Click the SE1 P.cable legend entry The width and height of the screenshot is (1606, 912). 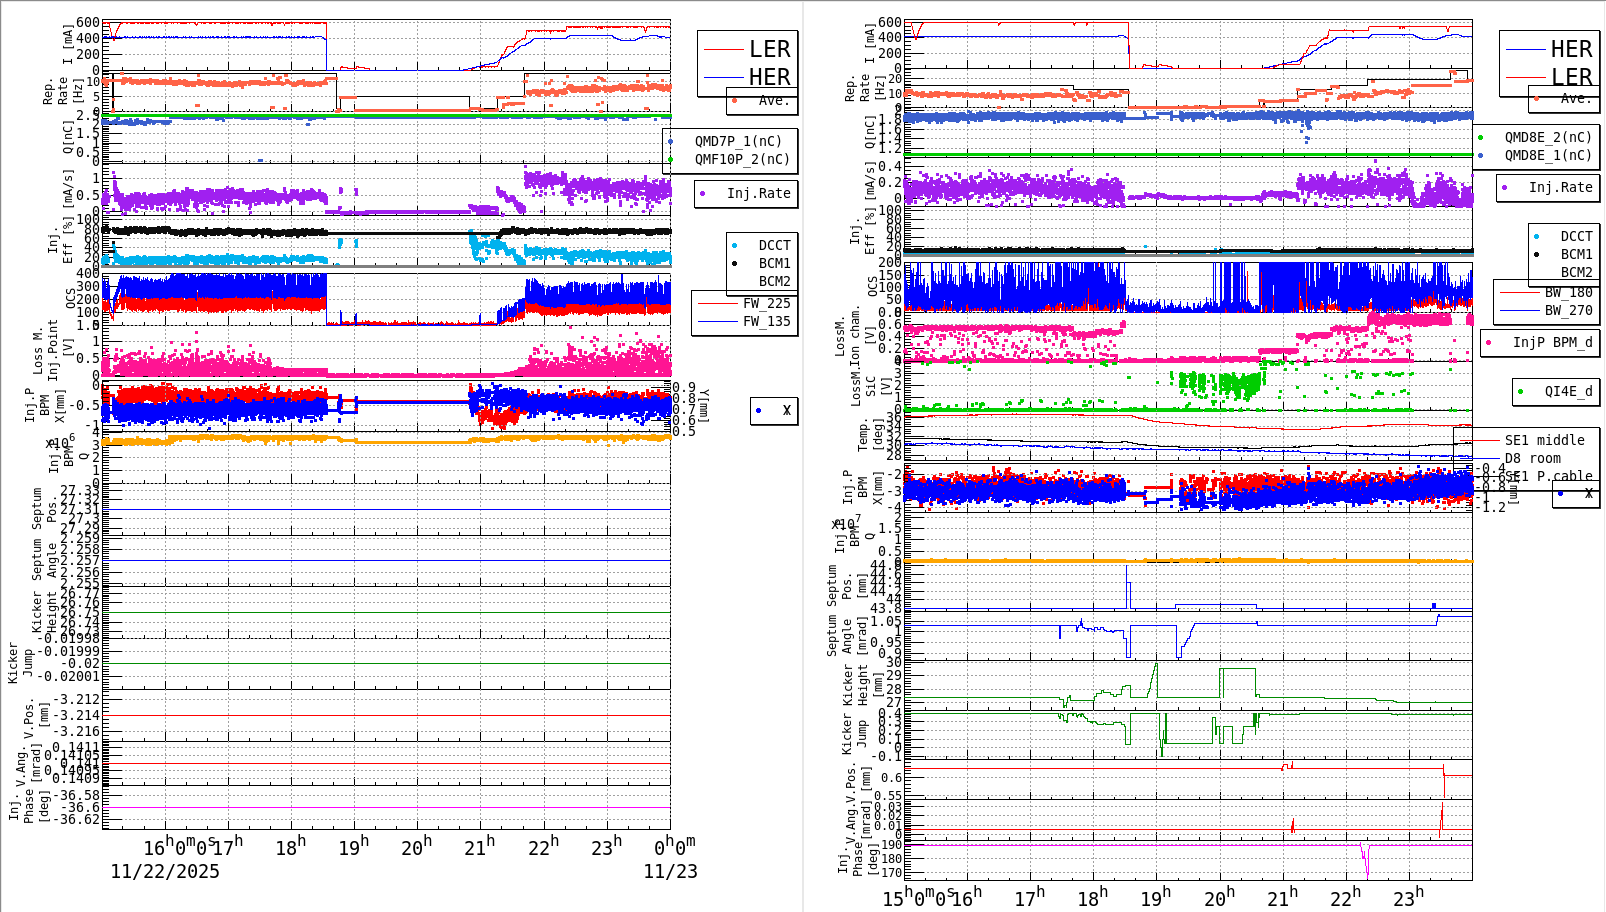pos(1548,477)
